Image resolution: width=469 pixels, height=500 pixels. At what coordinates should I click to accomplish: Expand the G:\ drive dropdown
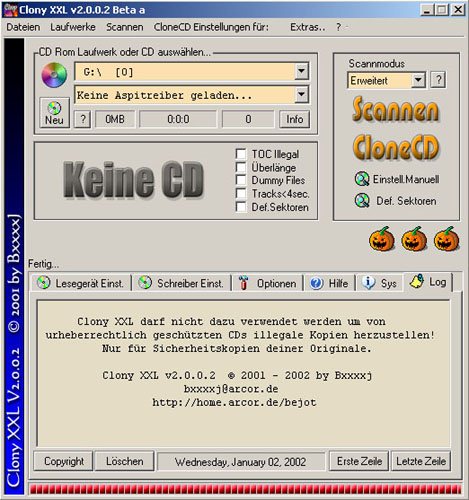coord(301,71)
